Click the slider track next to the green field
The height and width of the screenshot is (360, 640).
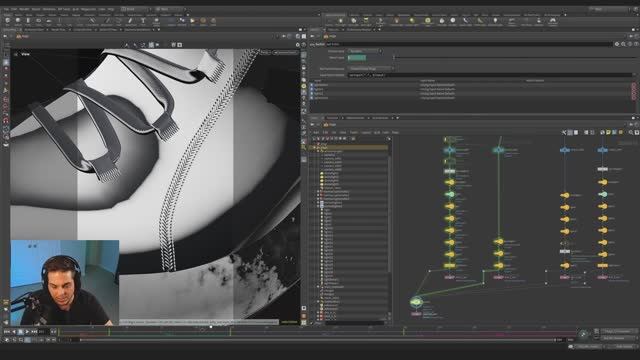514,58
